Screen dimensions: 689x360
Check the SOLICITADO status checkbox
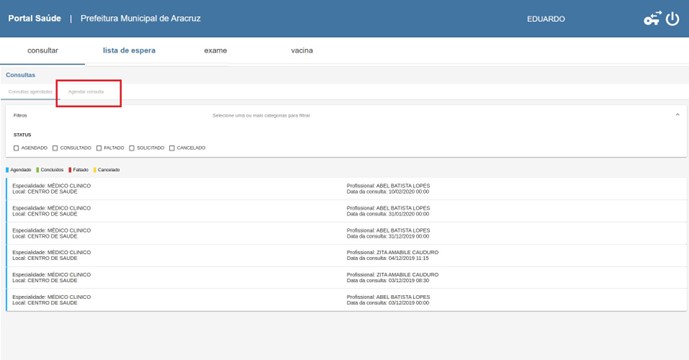click(131, 148)
